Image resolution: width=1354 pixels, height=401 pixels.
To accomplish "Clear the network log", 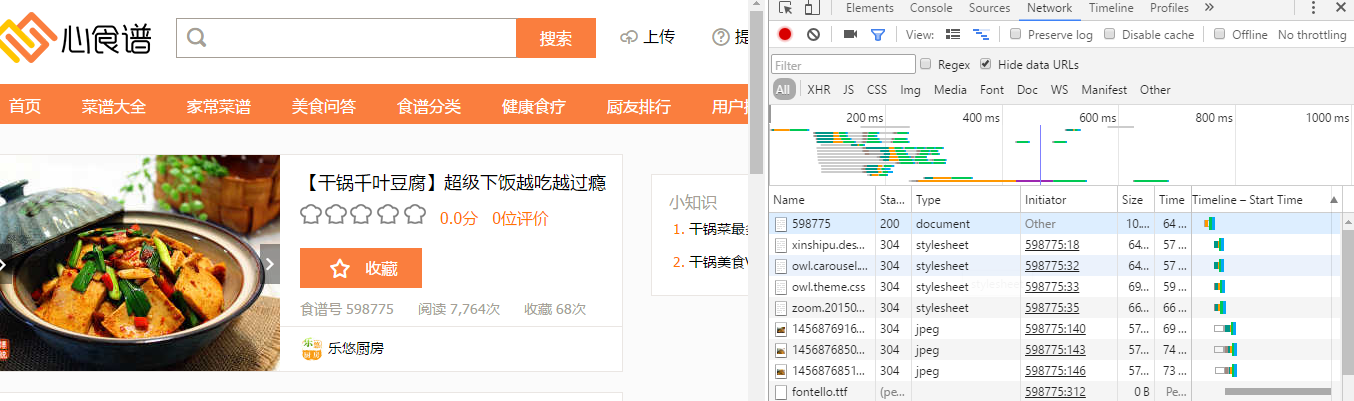I will click(814, 34).
